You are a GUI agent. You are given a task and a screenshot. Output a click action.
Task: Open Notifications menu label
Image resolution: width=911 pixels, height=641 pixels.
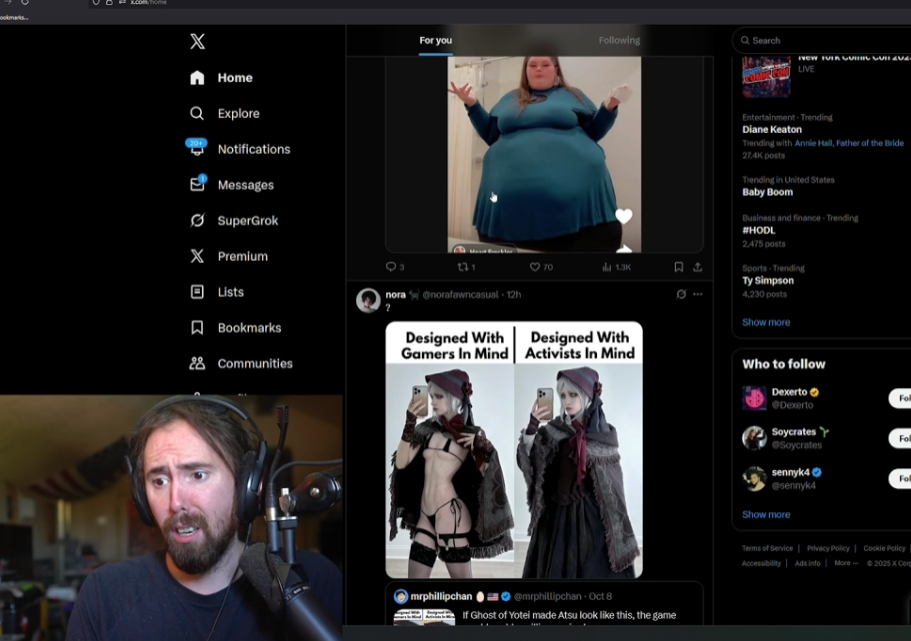tap(254, 149)
